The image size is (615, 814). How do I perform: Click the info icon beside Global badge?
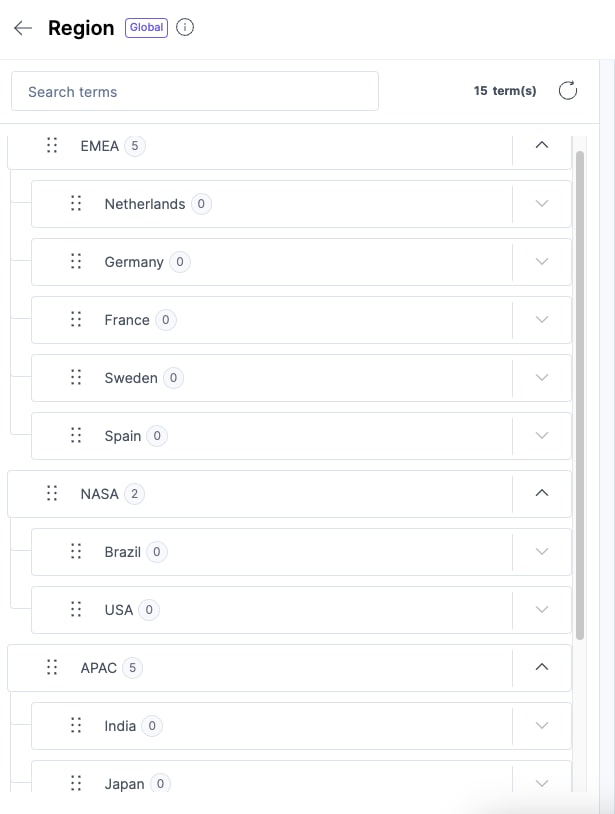185,28
